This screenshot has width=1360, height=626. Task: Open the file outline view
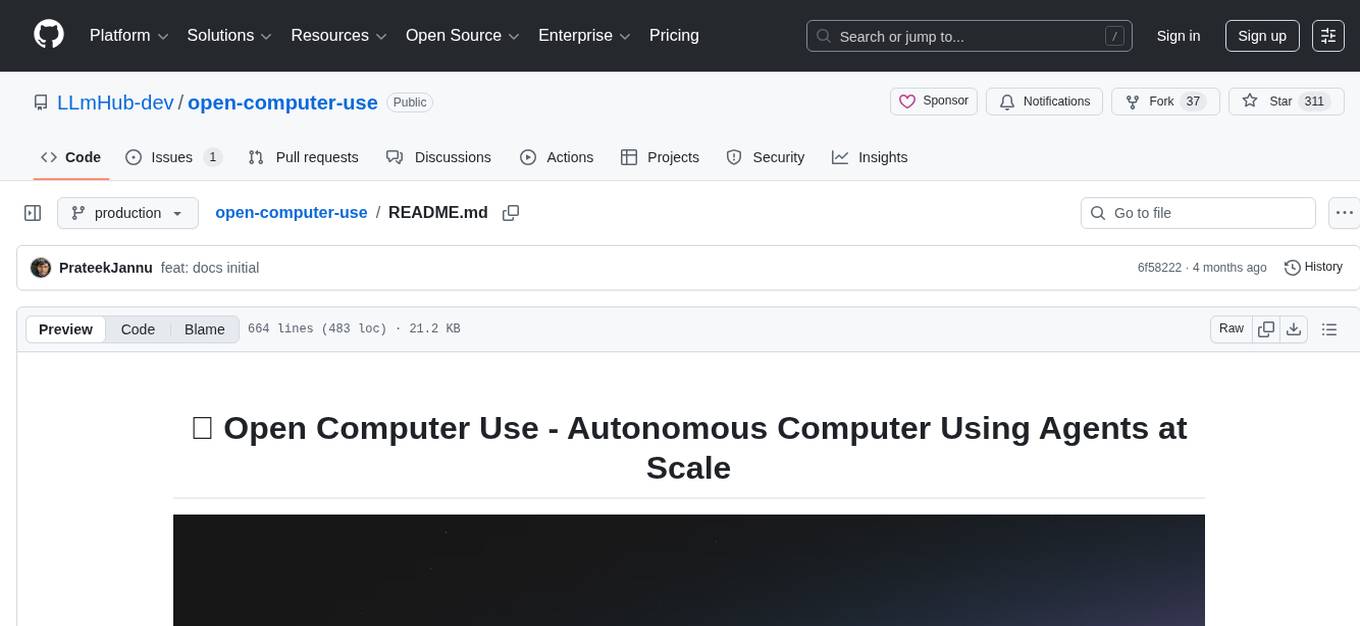1329,328
